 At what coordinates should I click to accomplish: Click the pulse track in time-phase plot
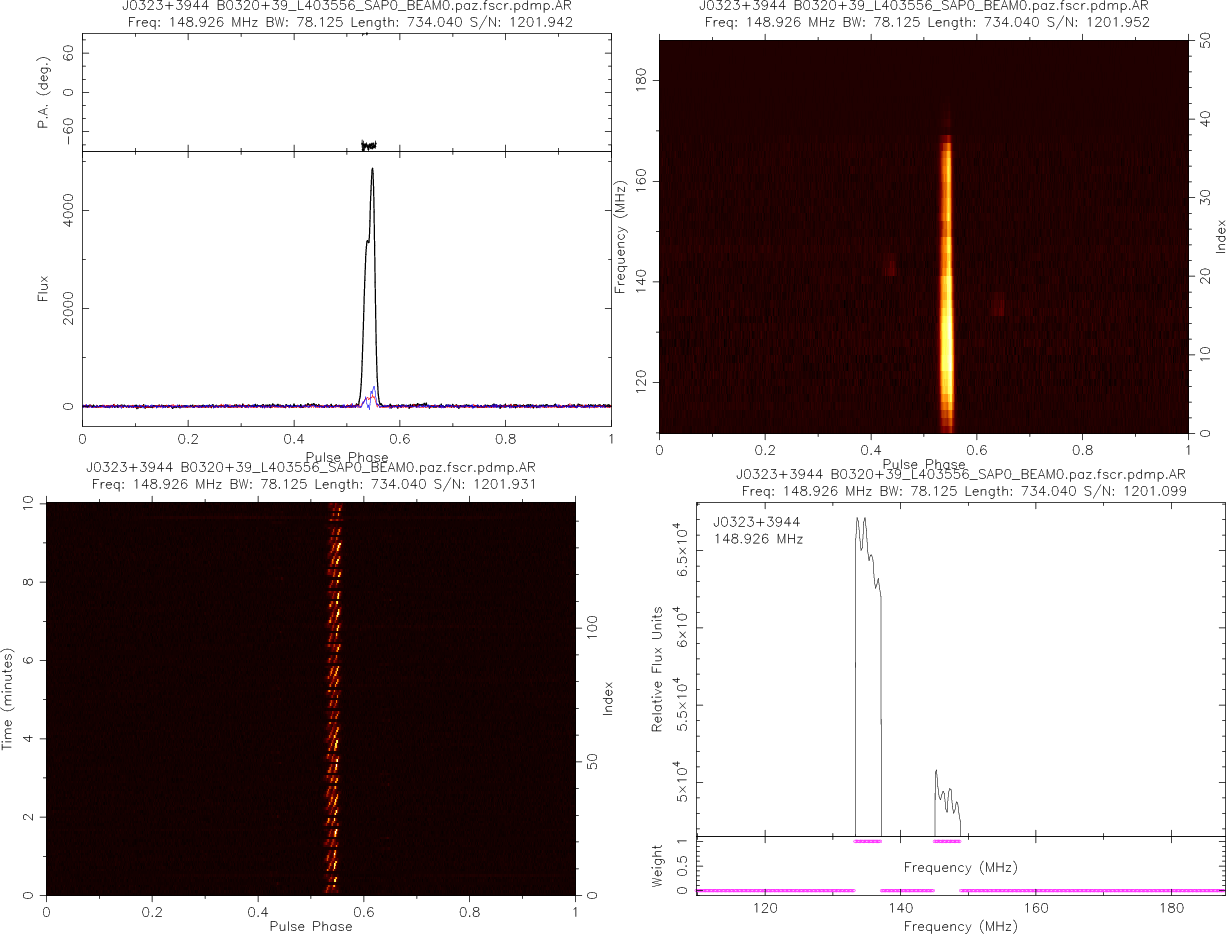[x=335, y=700]
